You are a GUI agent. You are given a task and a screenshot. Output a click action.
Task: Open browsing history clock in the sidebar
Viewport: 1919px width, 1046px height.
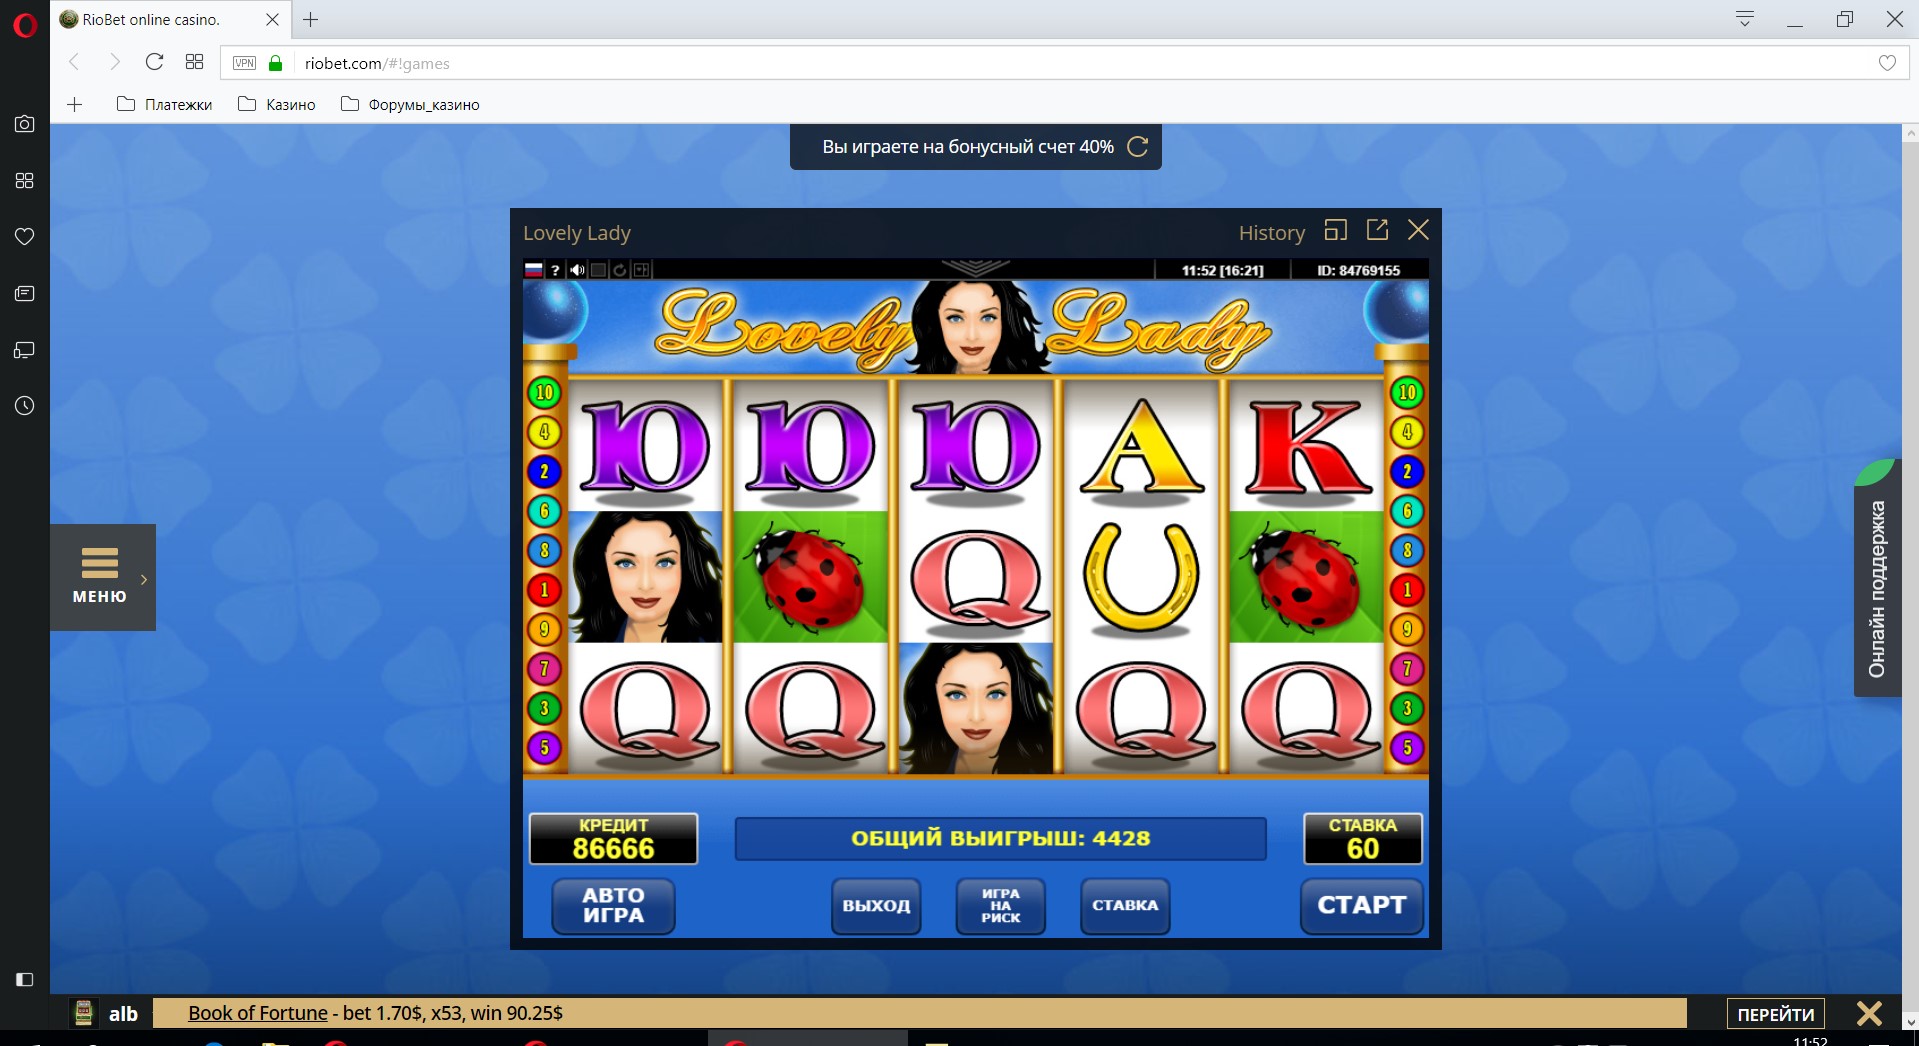point(25,406)
